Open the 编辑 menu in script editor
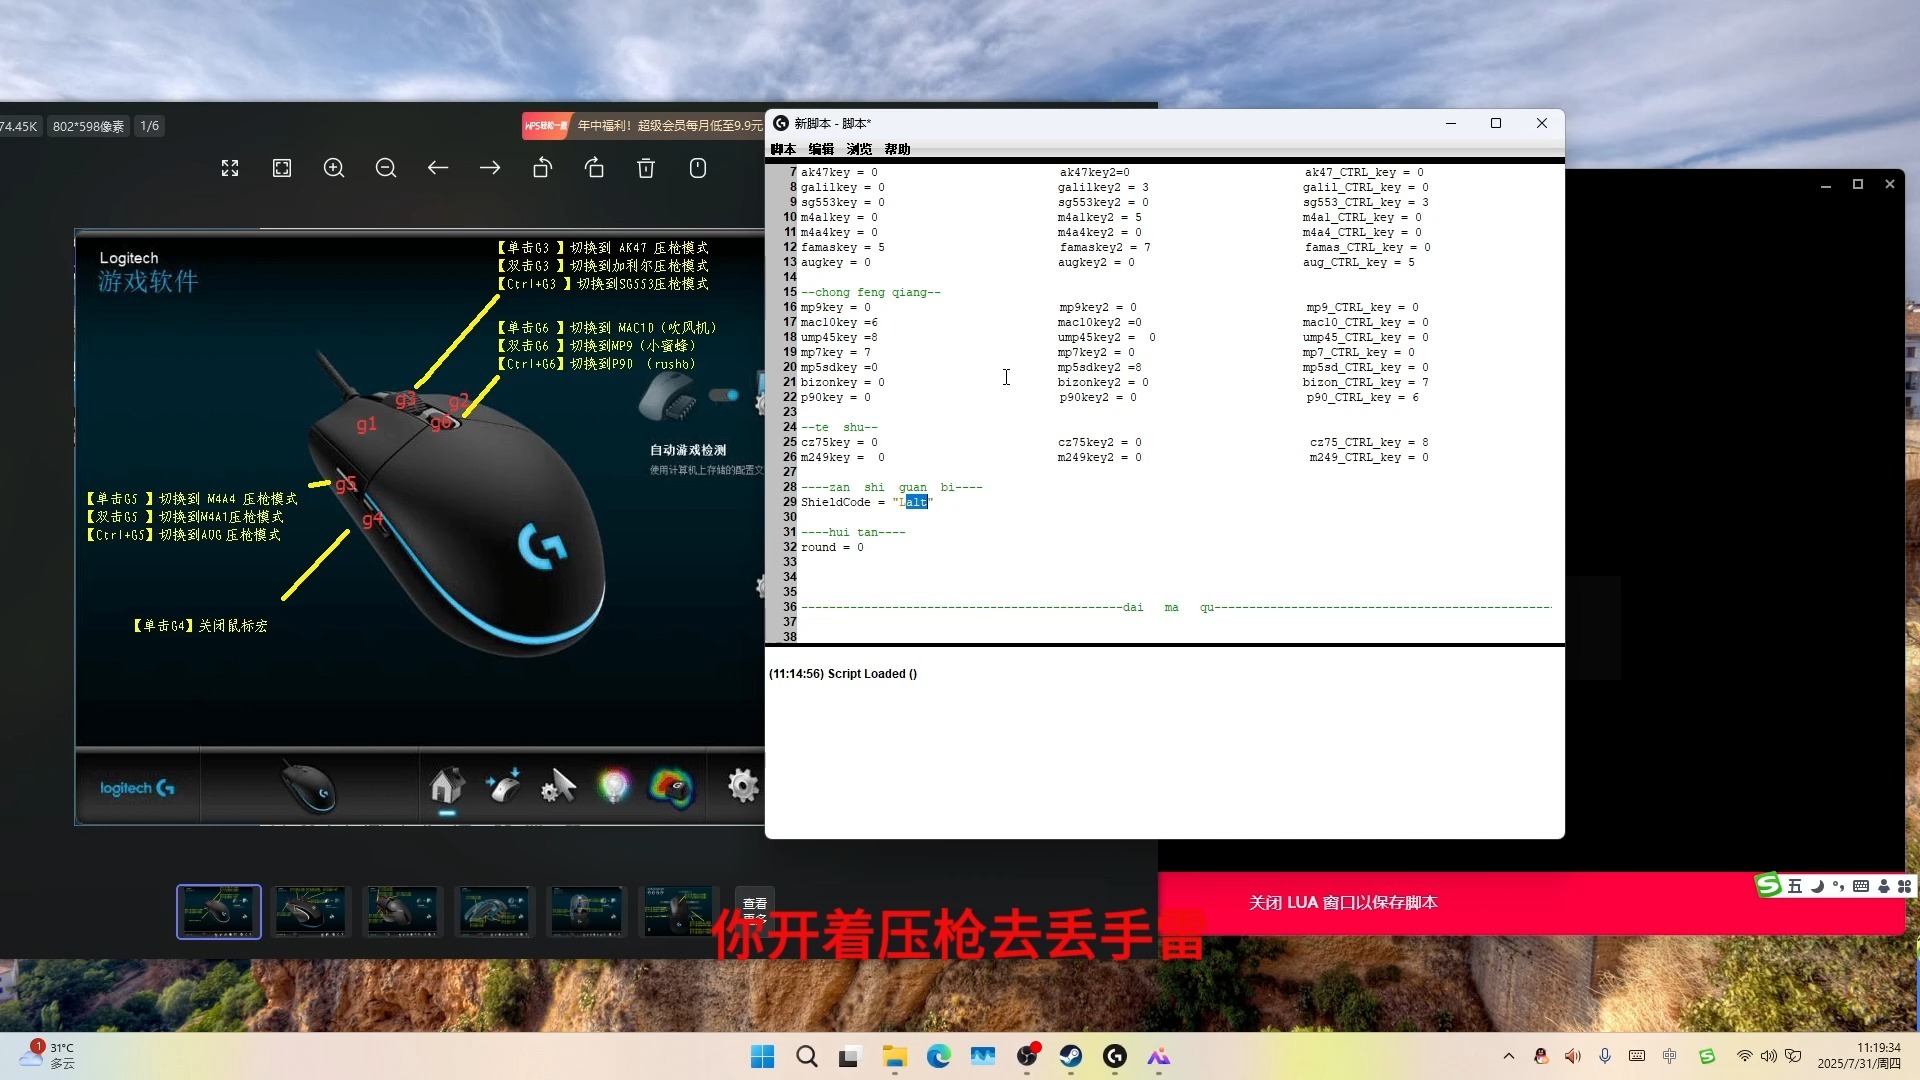 pyautogui.click(x=821, y=149)
